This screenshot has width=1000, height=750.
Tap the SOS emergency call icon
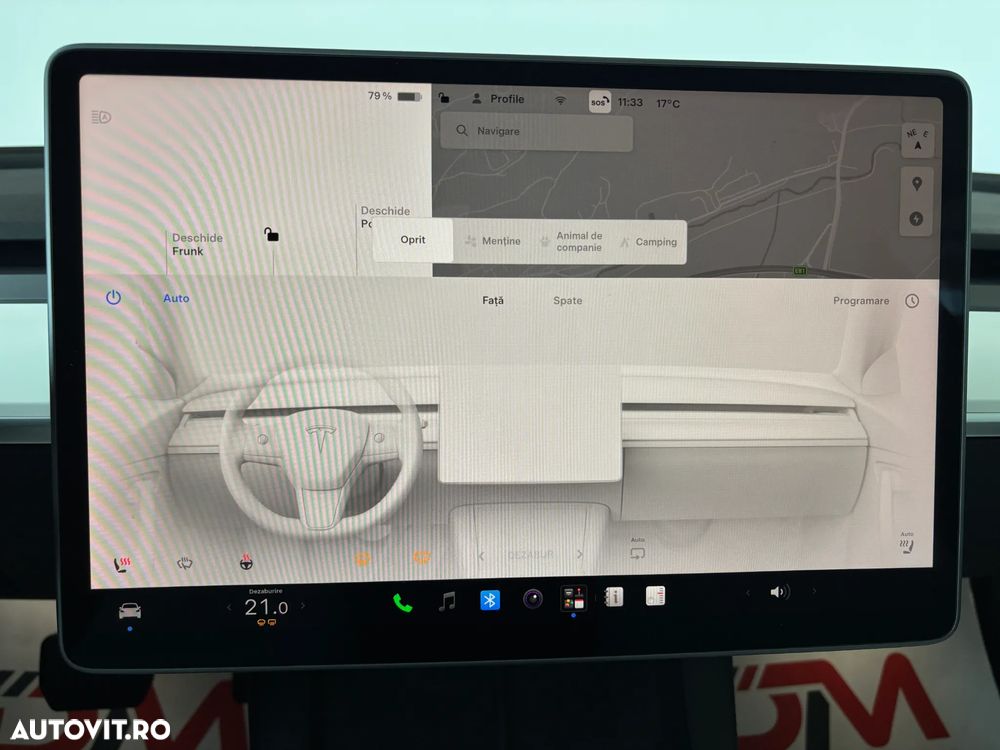599,102
